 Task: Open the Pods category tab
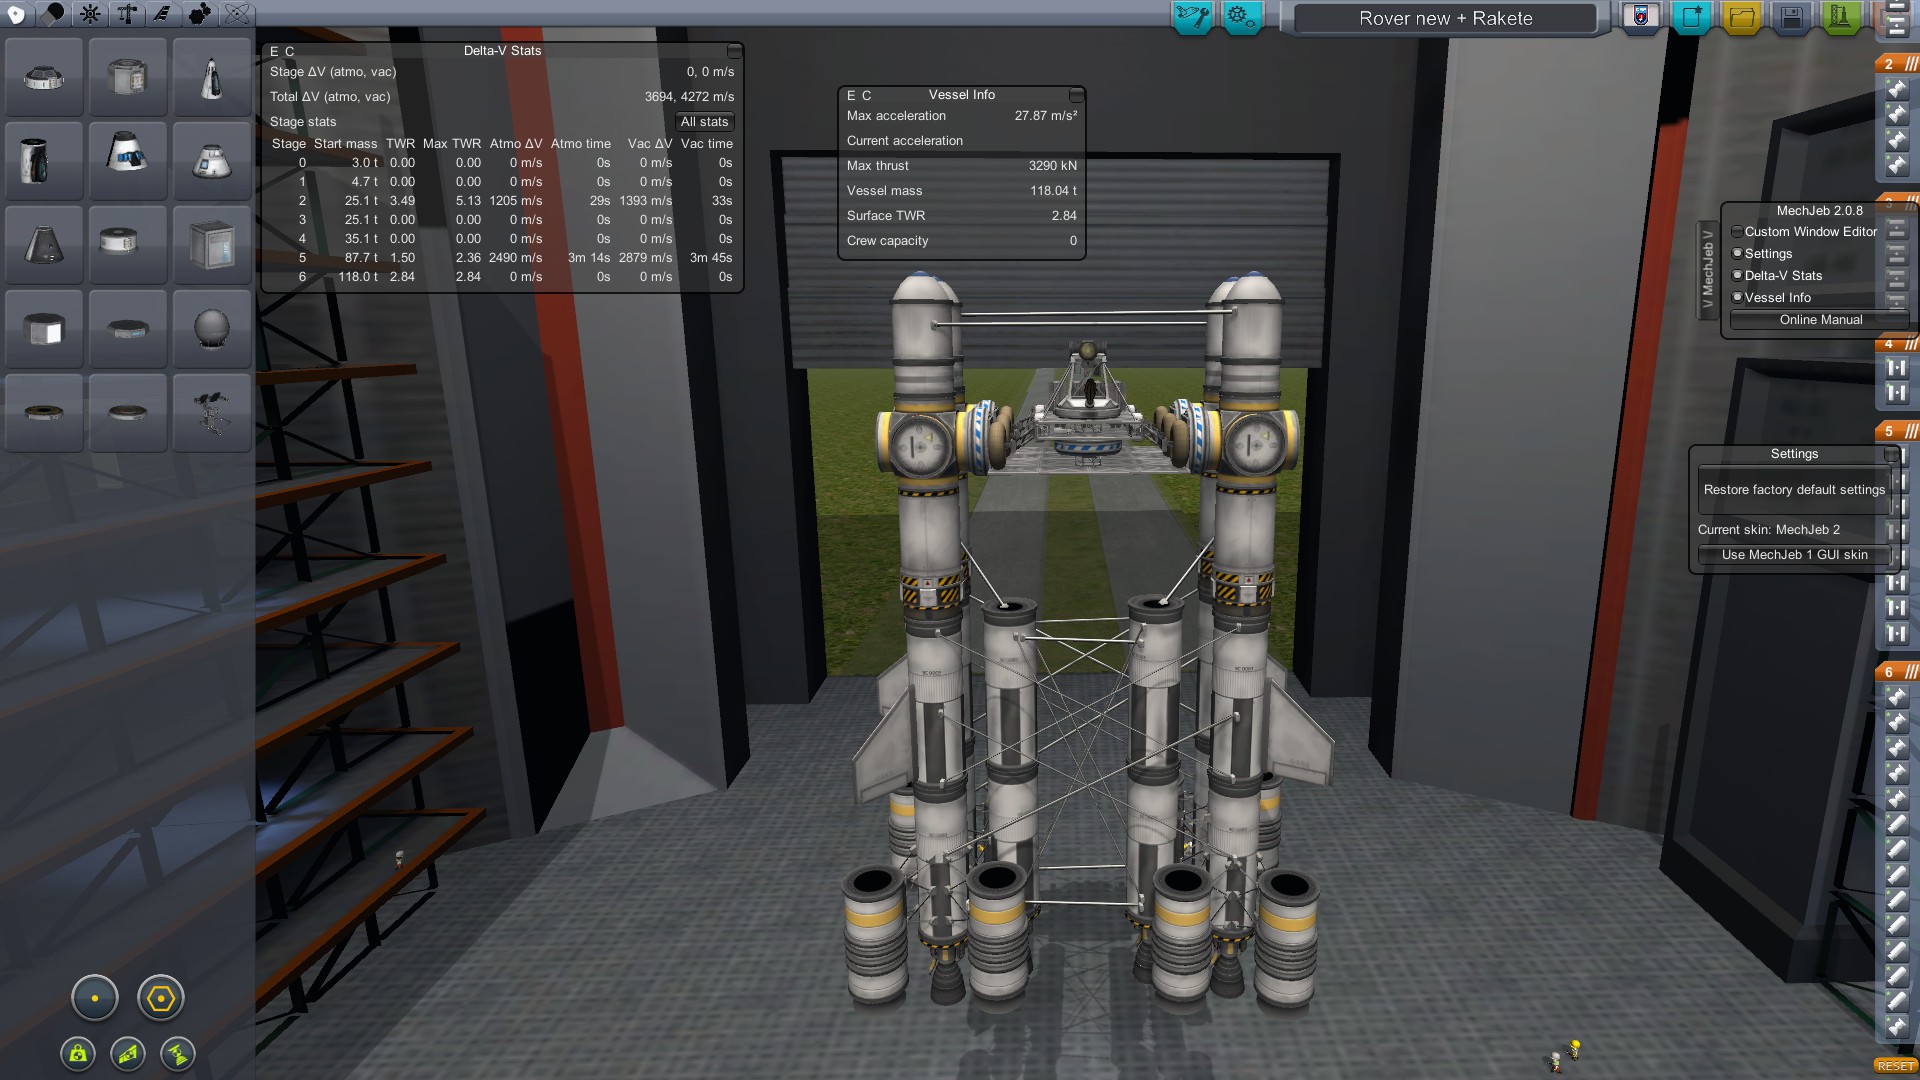pos(17,14)
